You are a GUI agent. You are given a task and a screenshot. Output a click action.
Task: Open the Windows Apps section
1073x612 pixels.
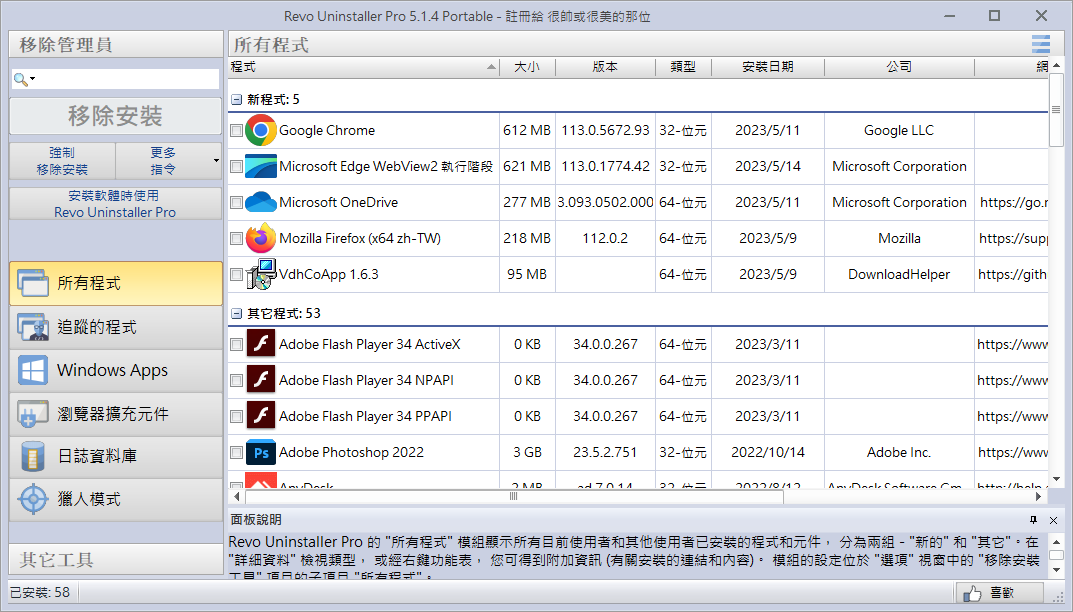116,370
